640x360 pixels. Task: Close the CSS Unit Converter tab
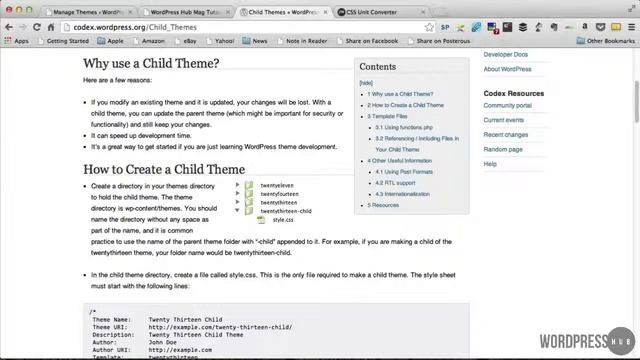423,12
